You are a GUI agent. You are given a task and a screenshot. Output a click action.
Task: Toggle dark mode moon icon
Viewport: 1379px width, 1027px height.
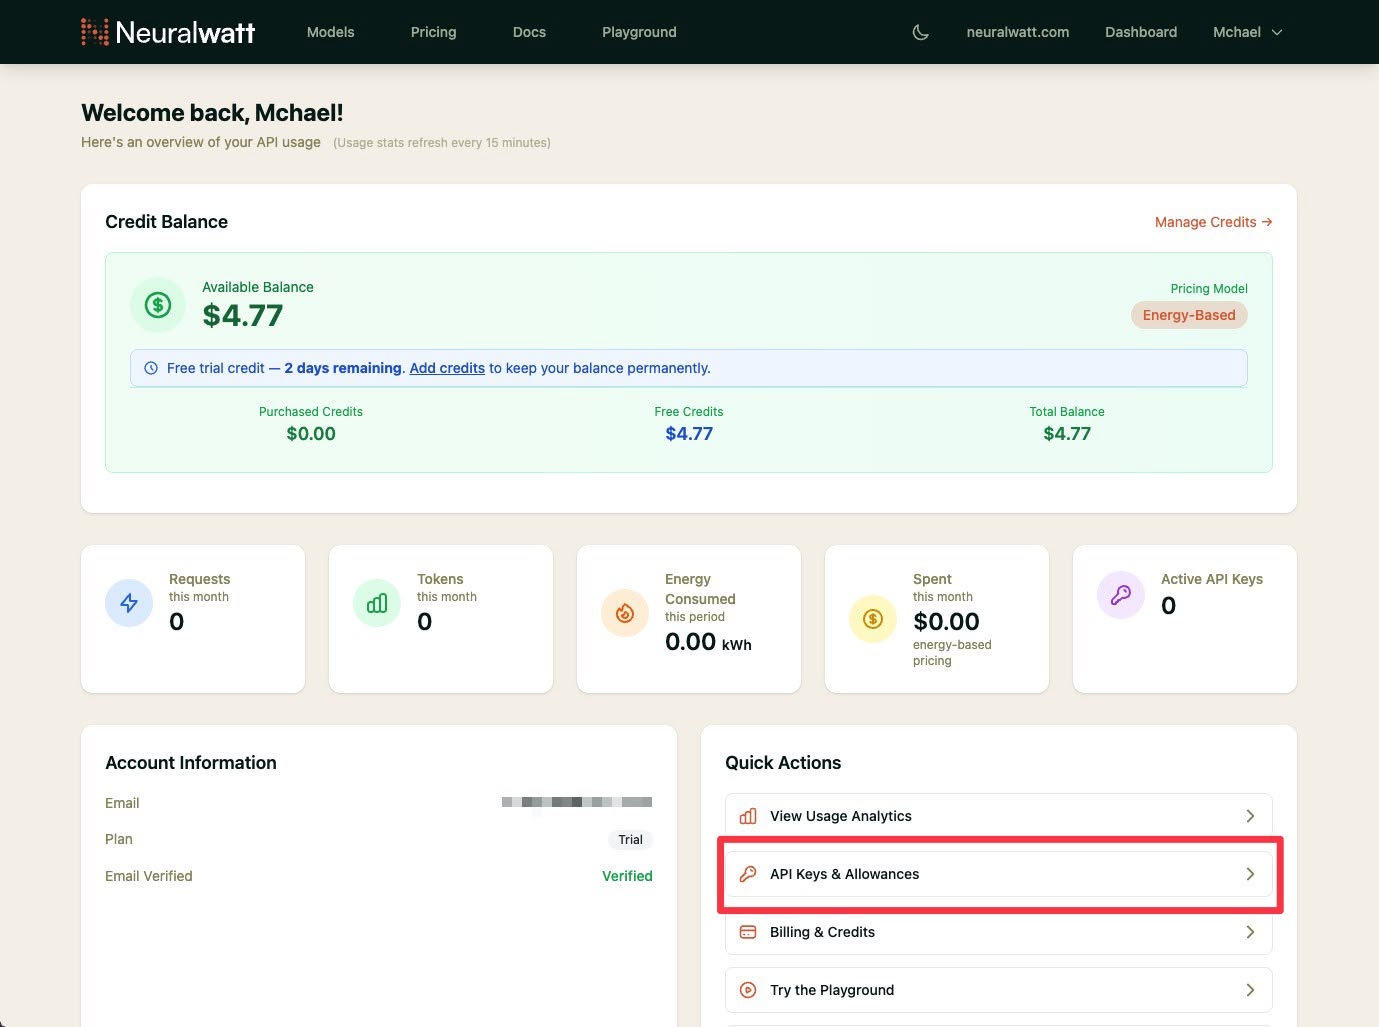pos(921,32)
